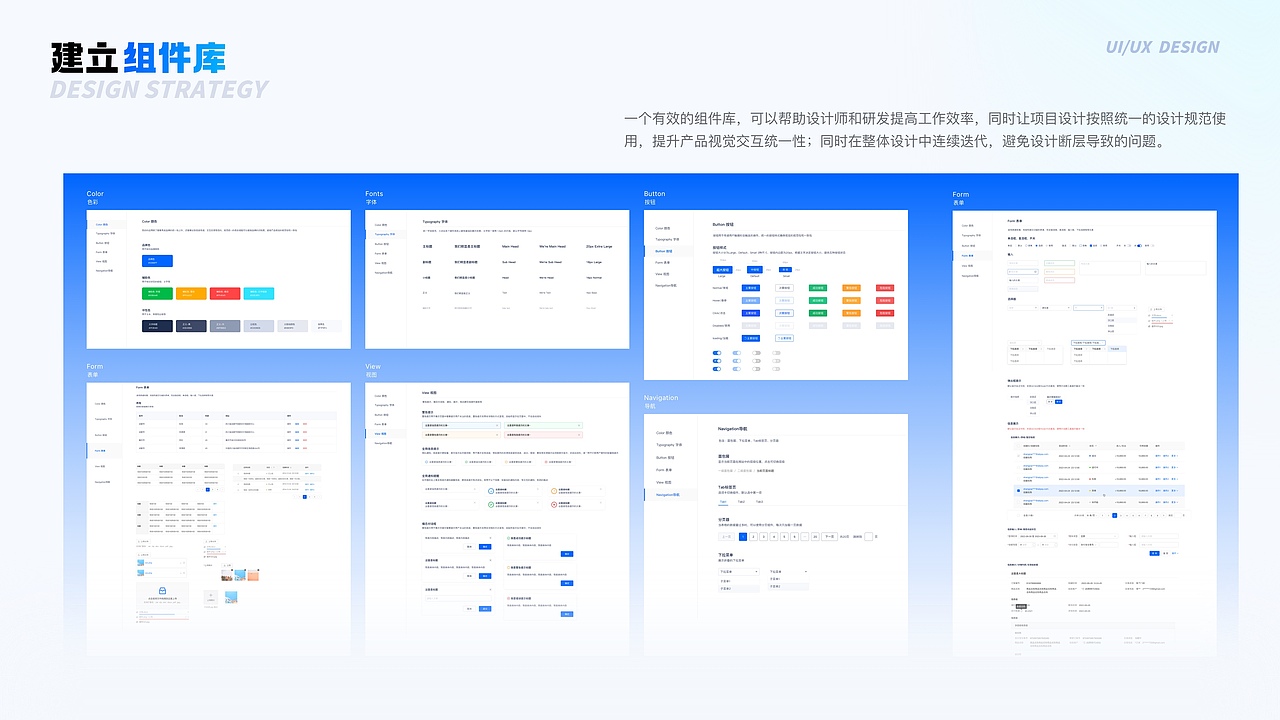Screen dimensions: 1280x720
Task: Click the orange warning icon in View panel
Action: [554, 492]
